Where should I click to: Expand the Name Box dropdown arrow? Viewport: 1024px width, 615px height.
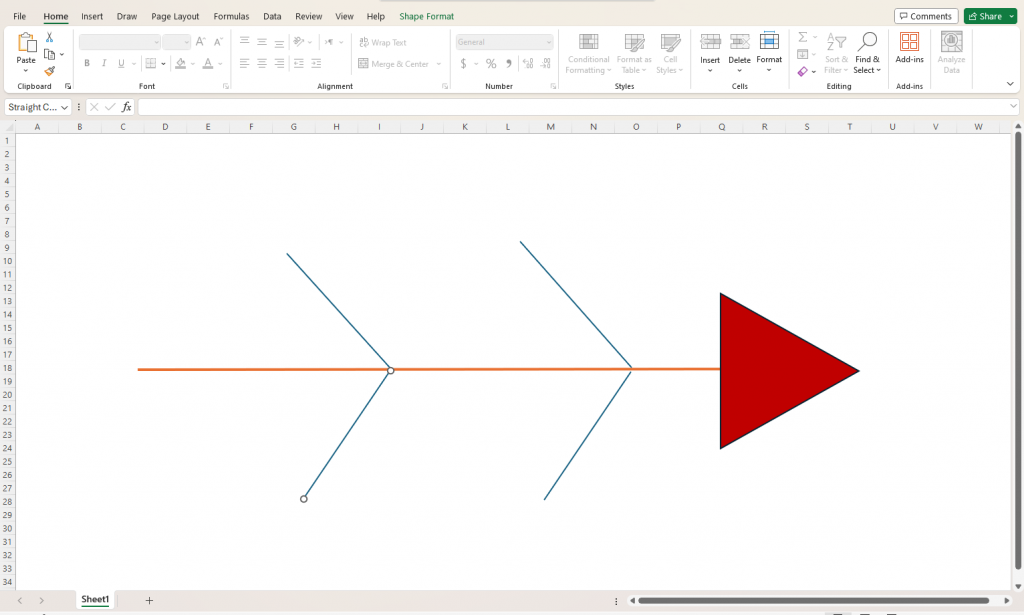tap(65, 107)
